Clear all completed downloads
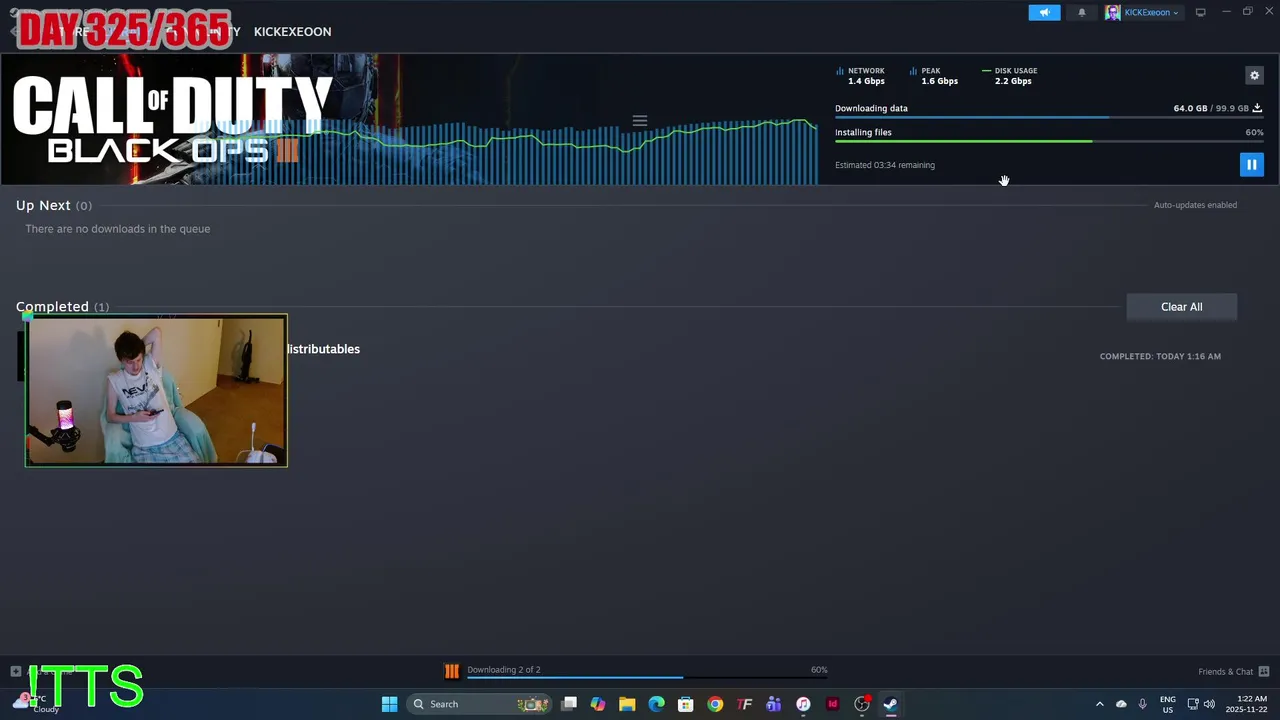Image resolution: width=1280 pixels, height=720 pixels. coord(1181,307)
